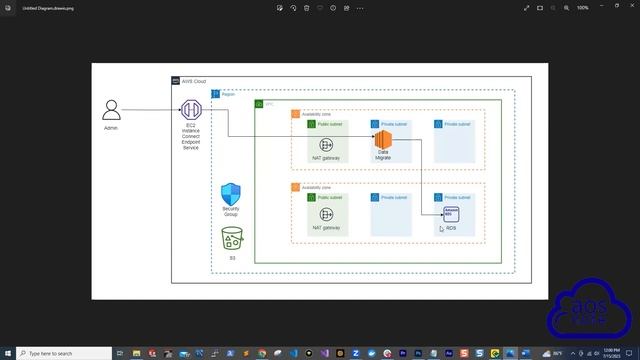Image resolution: width=640 pixels, height=360 pixels.
Task: Click the 100% zoom level value
Action: pyautogui.click(x=582, y=8)
